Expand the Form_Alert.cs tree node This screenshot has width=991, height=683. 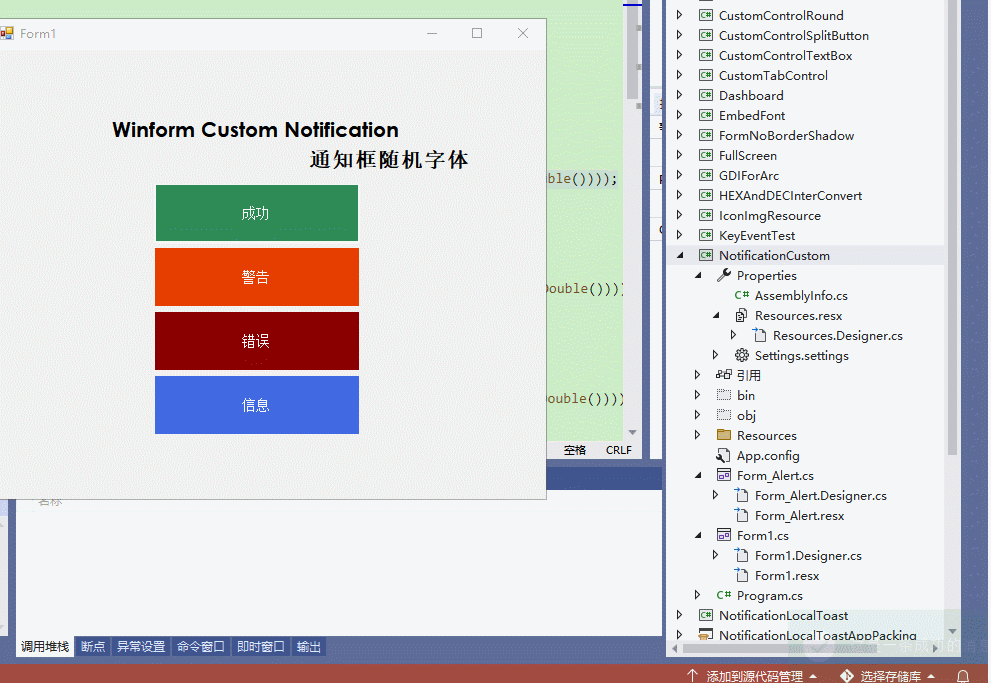coord(698,475)
